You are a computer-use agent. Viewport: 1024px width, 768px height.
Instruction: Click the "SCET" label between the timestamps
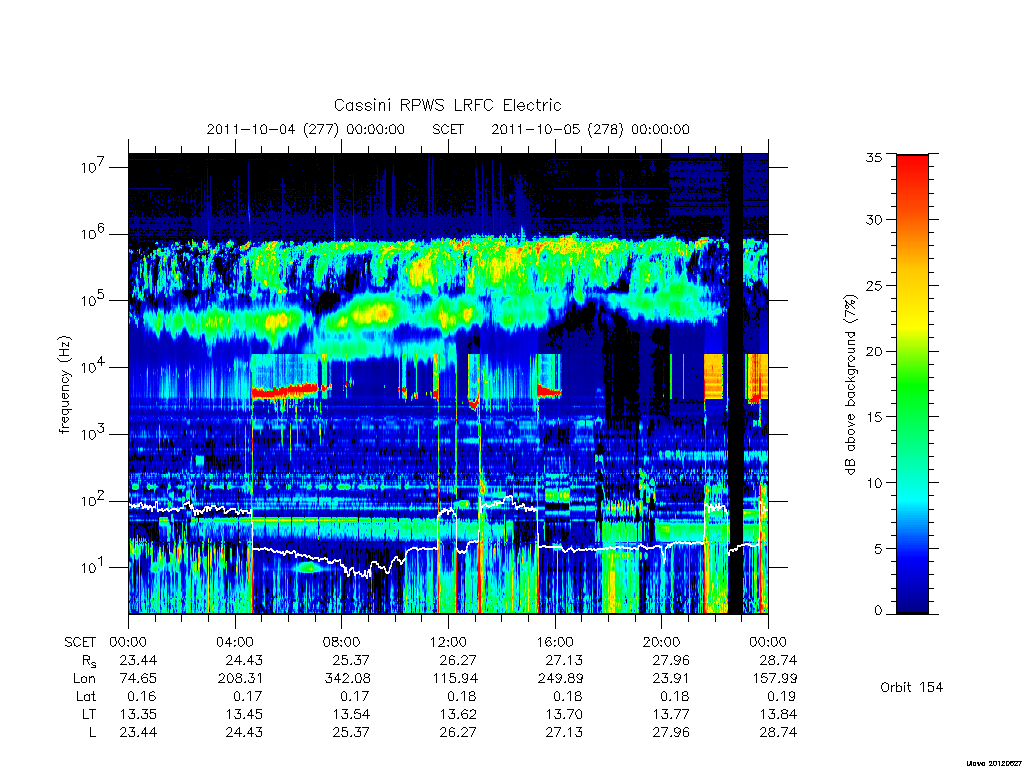[x=448, y=129]
